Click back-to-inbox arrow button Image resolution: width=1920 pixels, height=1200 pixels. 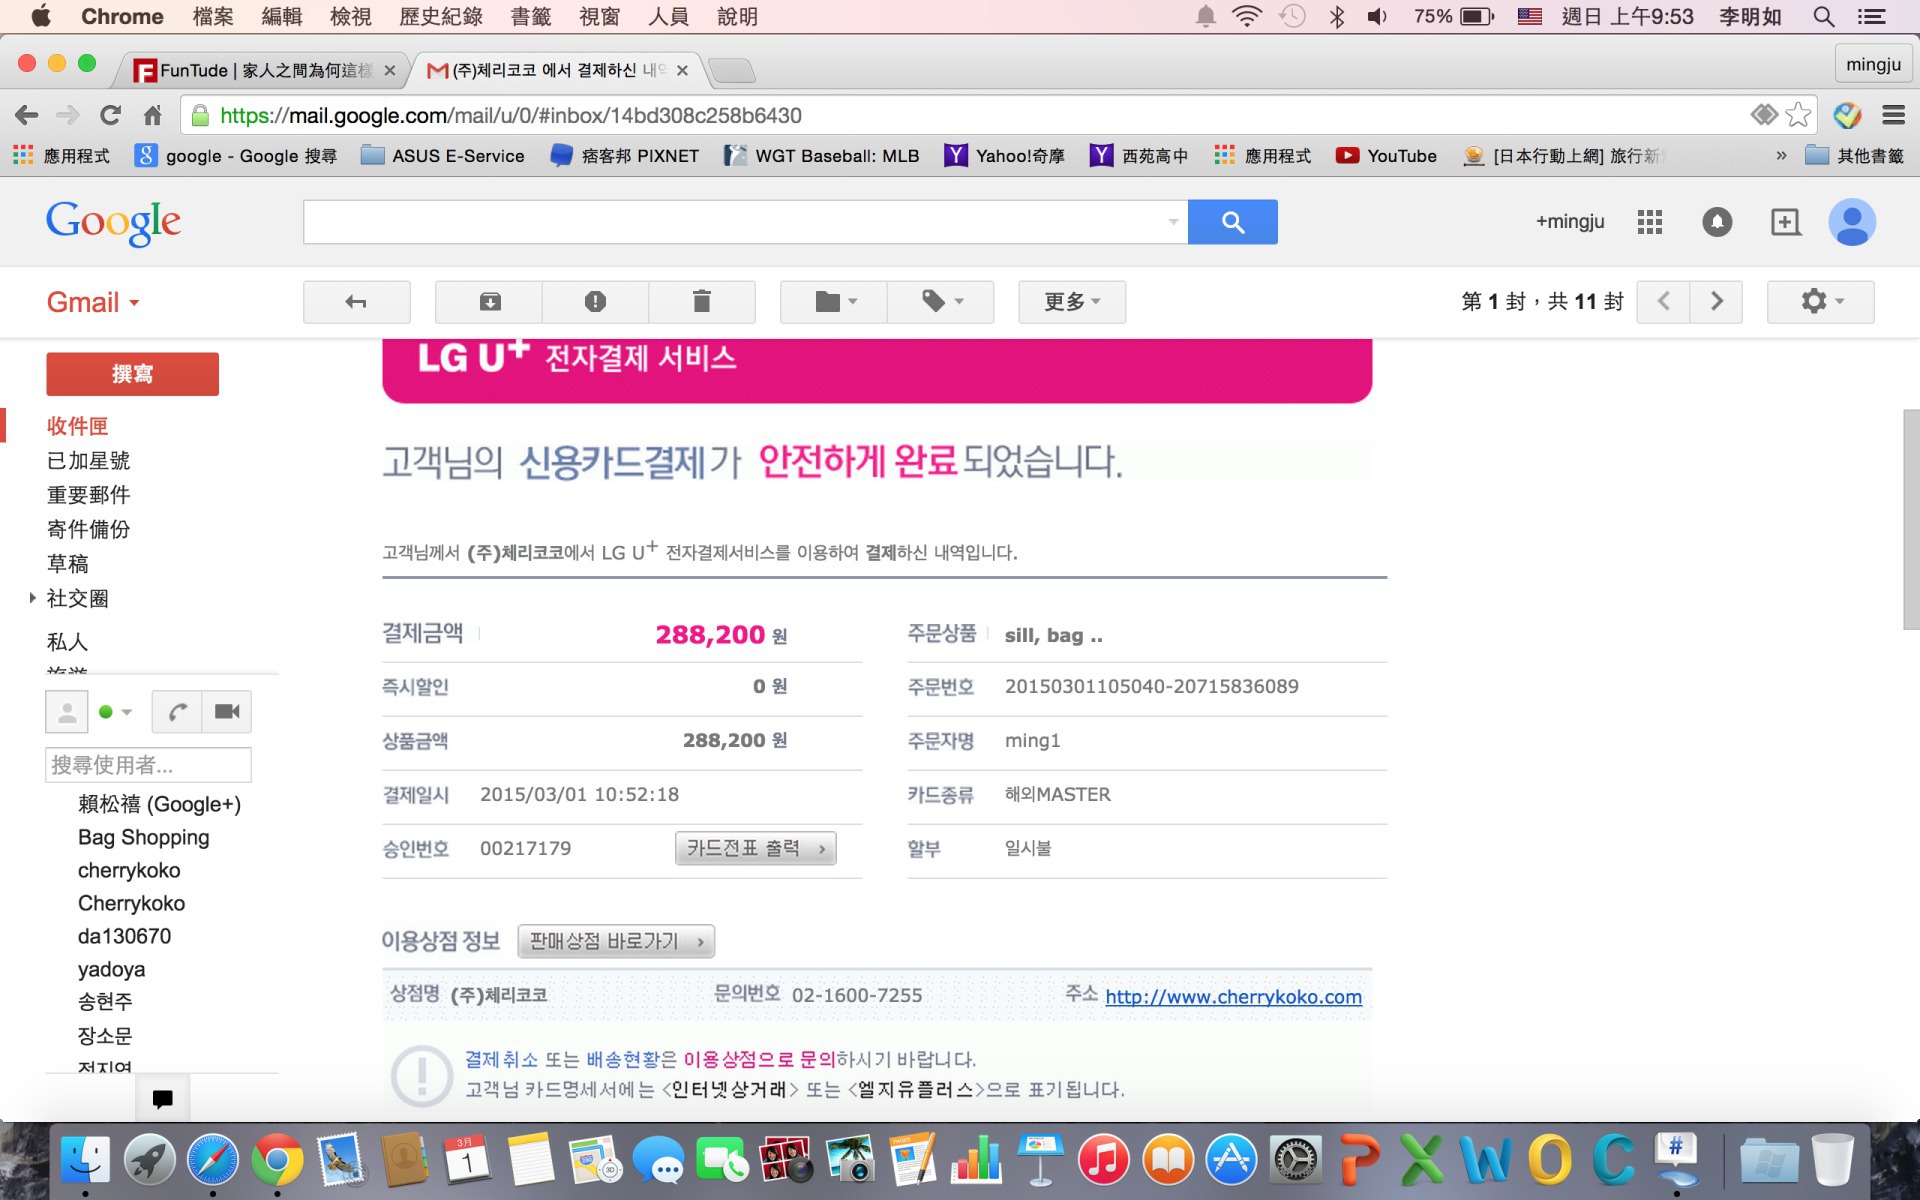[x=356, y=302]
